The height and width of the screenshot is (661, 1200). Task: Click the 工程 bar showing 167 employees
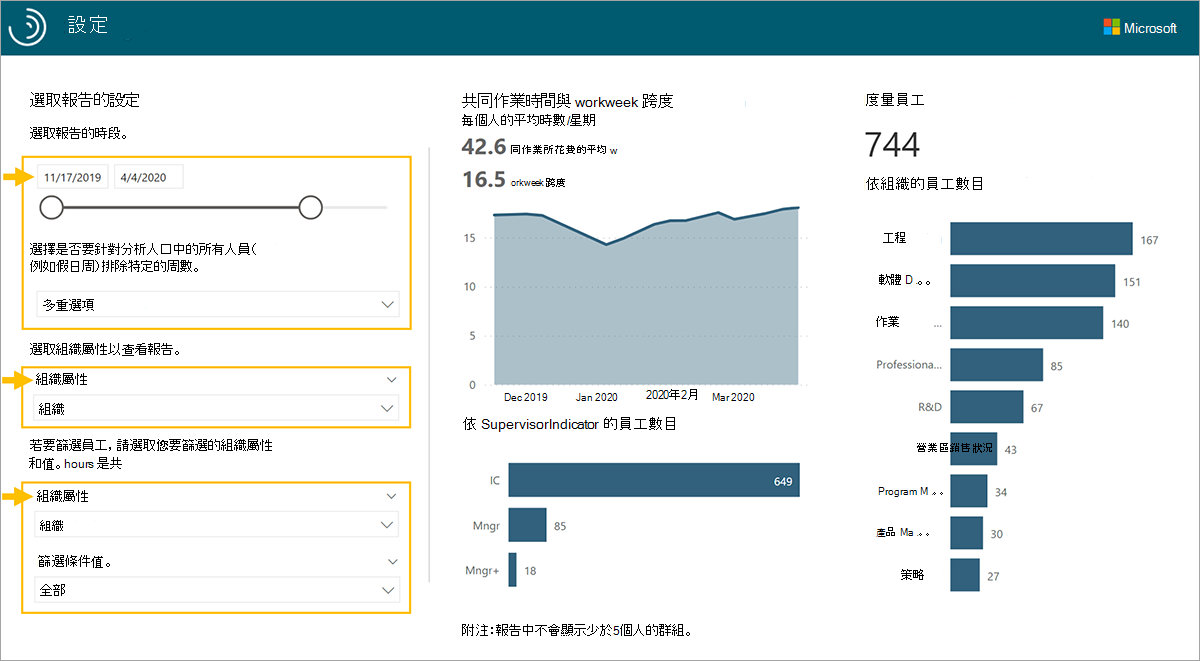(x=1040, y=238)
